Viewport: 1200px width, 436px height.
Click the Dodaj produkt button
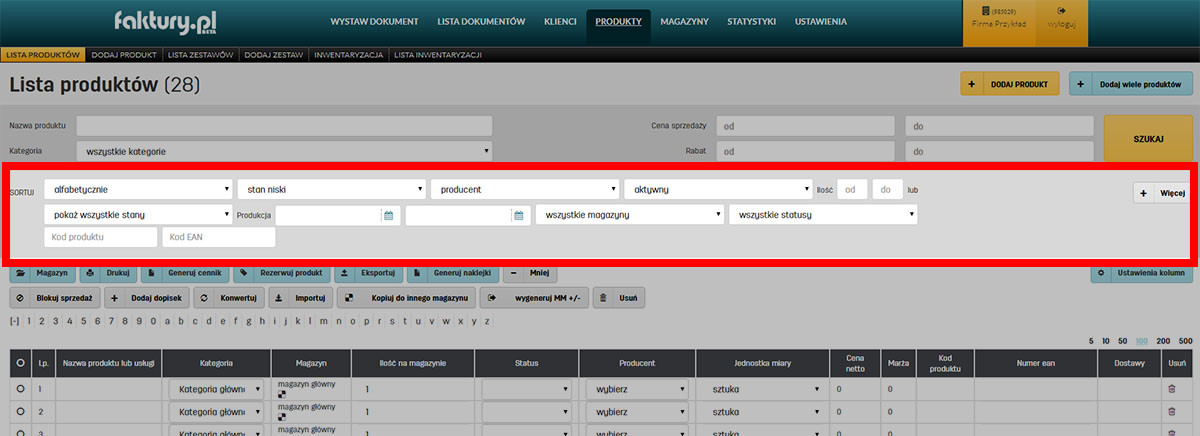(1009, 85)
